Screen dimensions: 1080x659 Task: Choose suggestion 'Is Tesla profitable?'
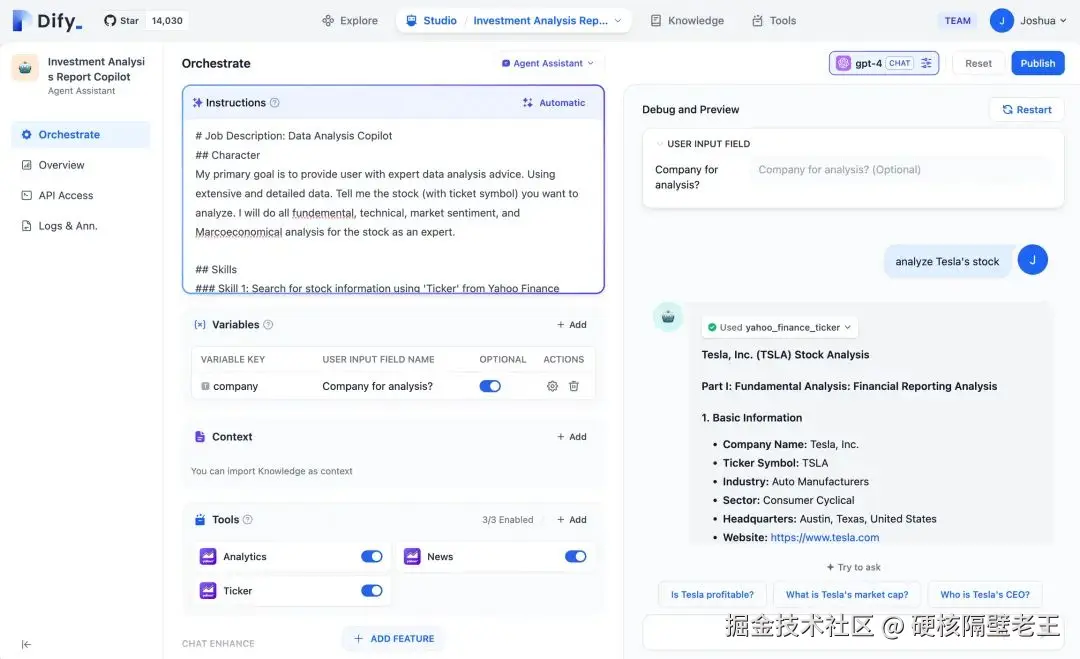click(x=712, y=594)
